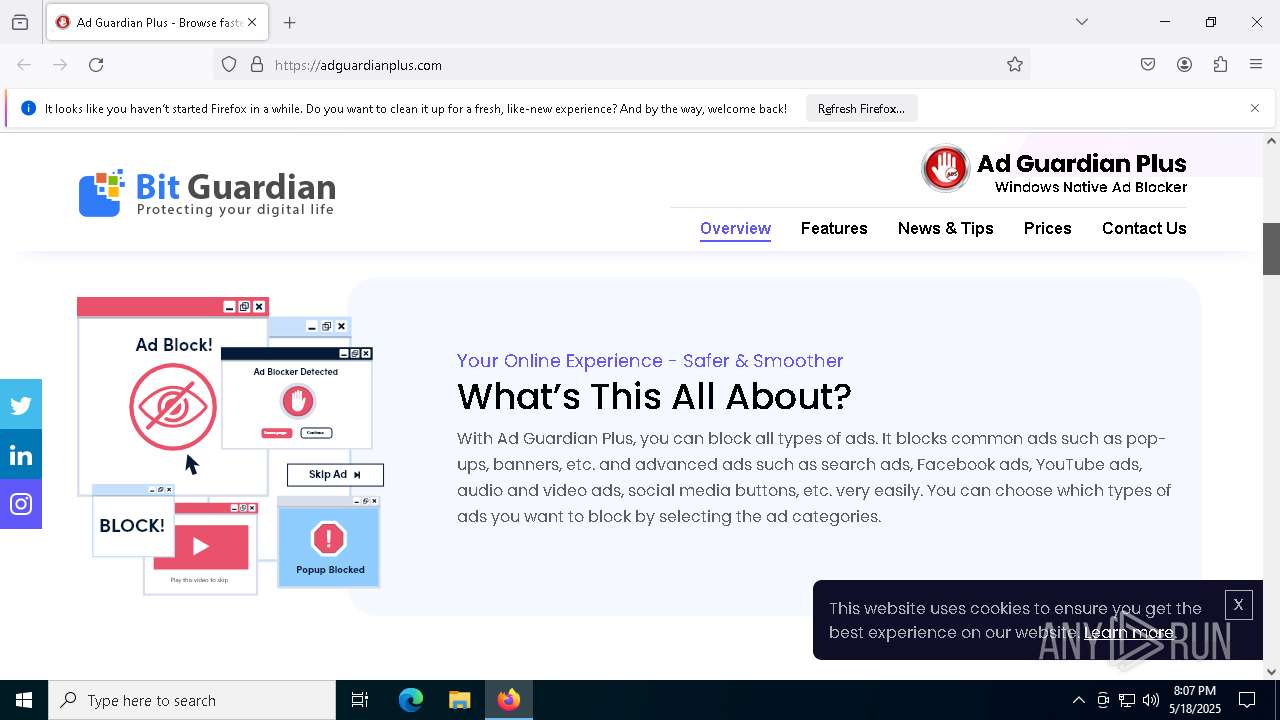Reload the current page

tap(96, 65)
